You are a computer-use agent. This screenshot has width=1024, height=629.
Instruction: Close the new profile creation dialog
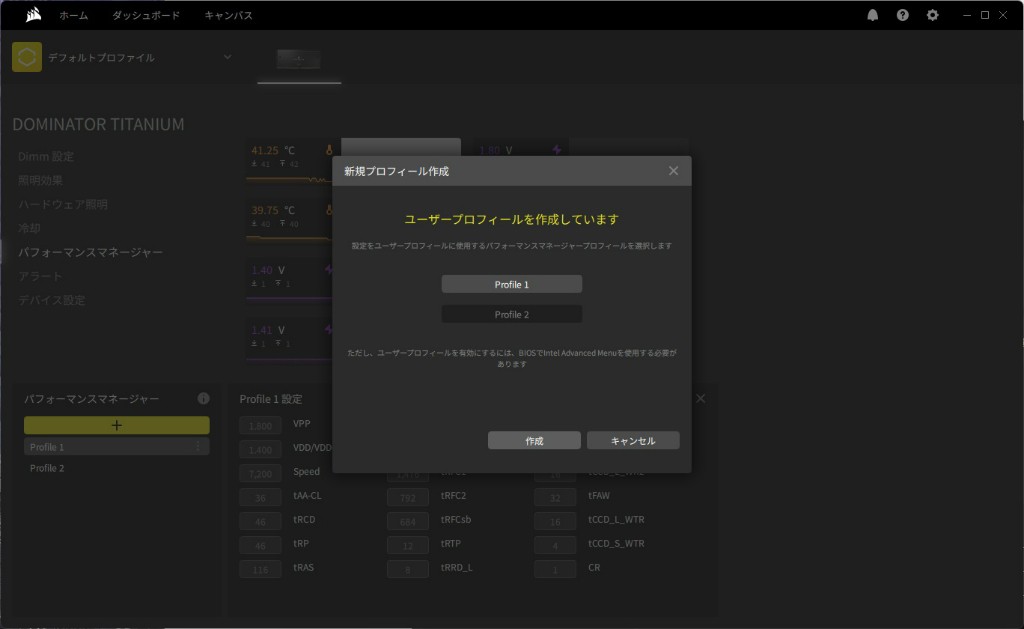[x=673, y=171]
